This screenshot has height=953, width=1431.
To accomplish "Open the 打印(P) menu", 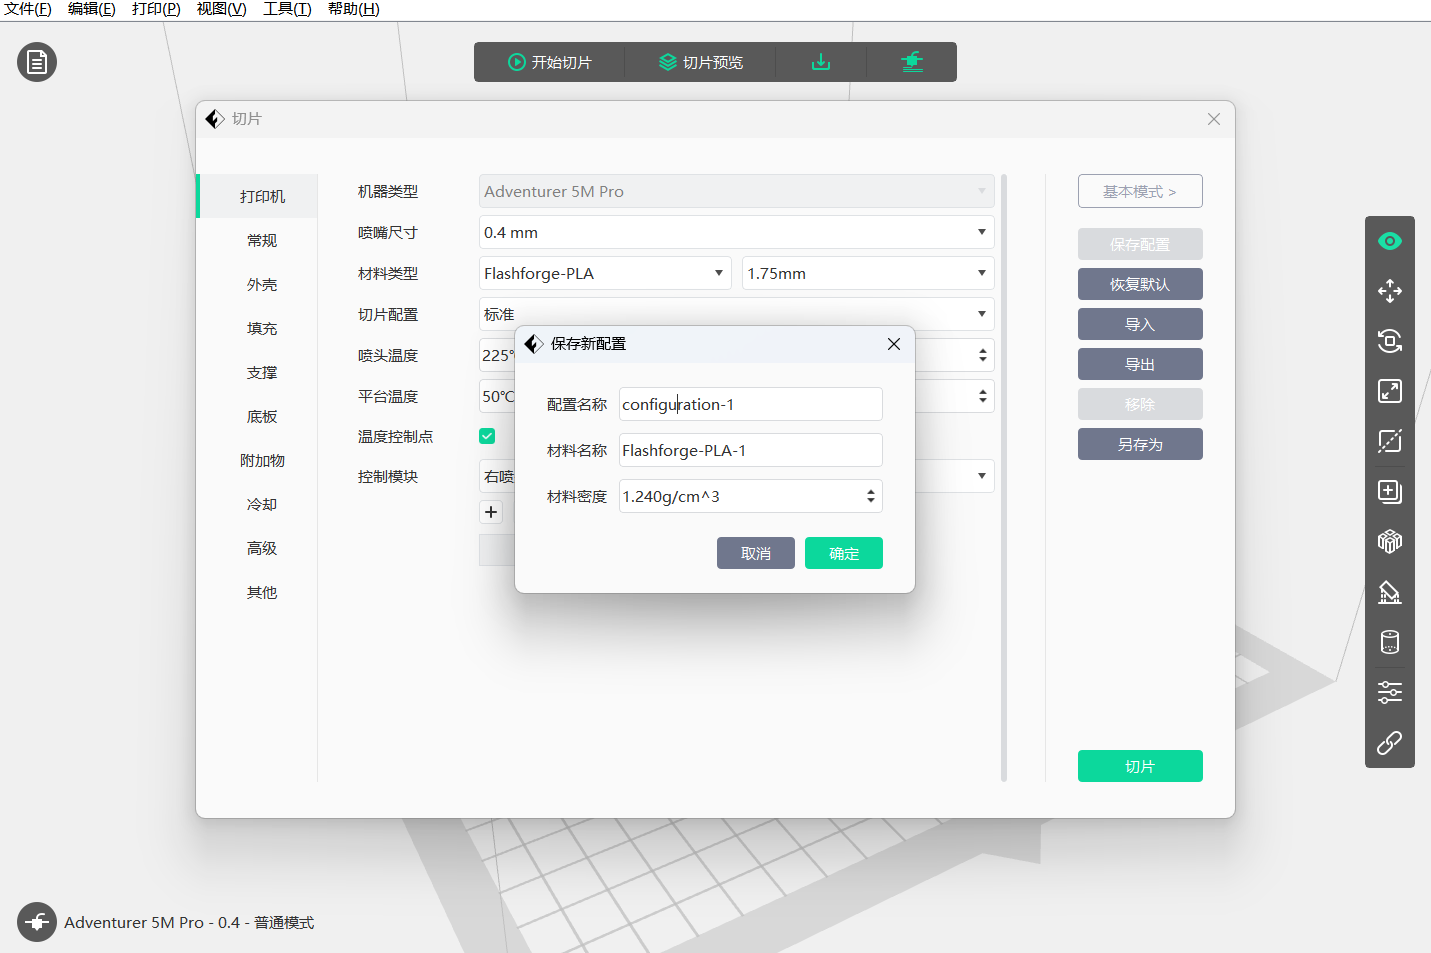I will (x=156, y=9).
